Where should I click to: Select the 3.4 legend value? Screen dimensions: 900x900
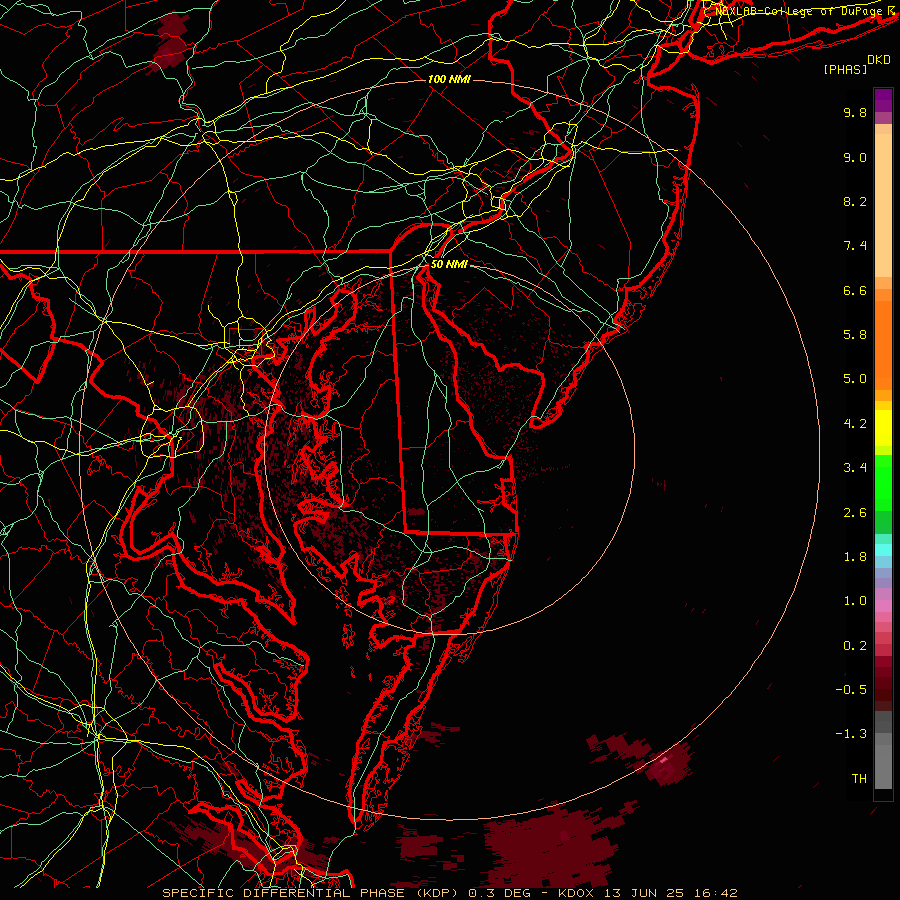(855, 468)
